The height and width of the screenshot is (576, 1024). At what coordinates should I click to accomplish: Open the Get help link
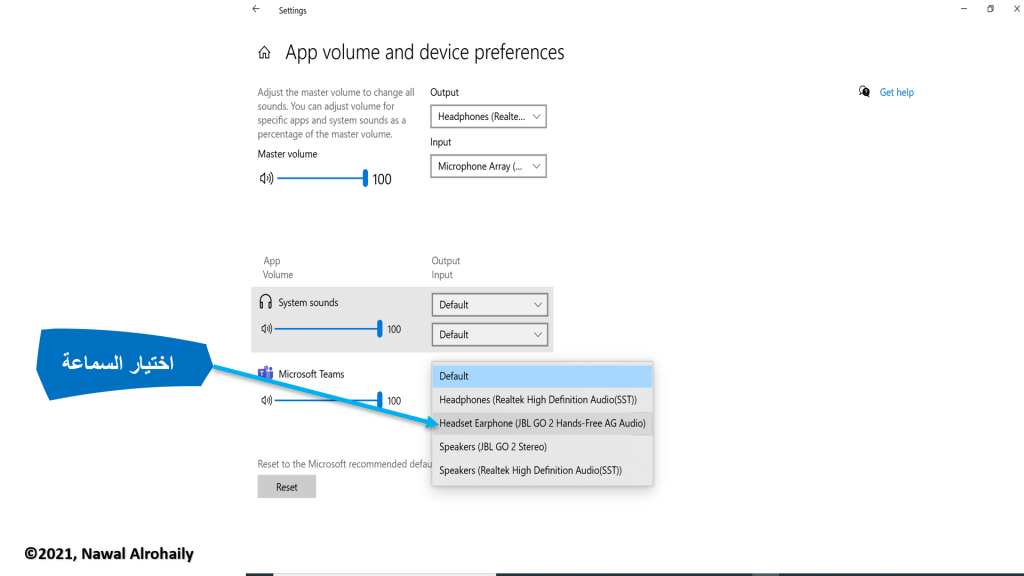coord(896,93)
